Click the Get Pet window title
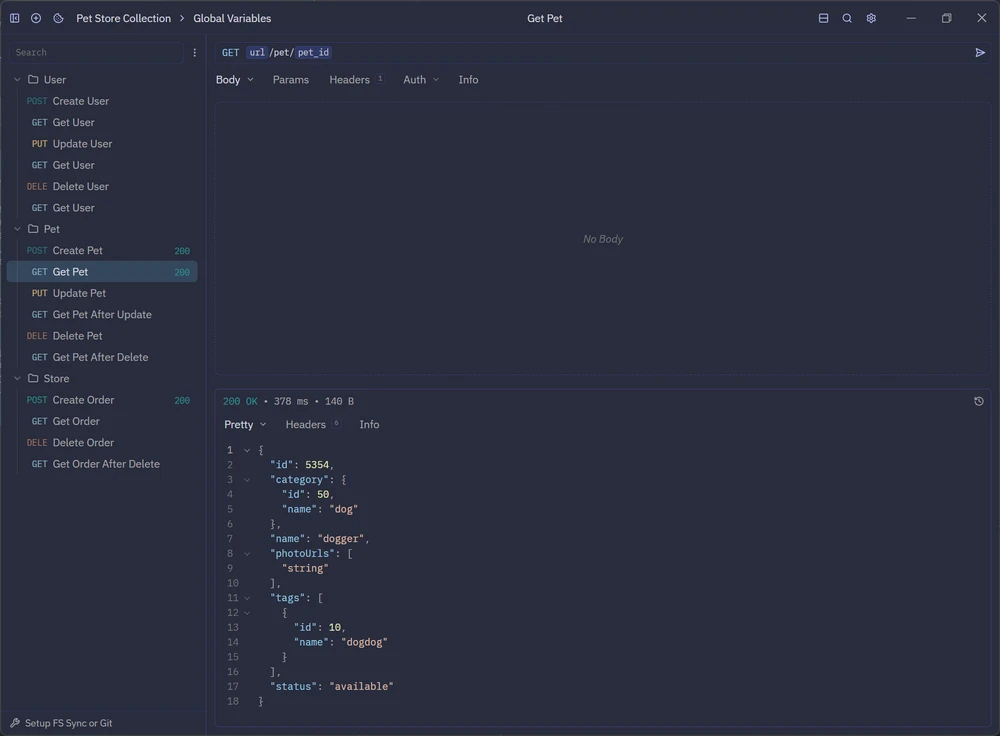Viewport: 1000px width, 736px height. coord(545,18)
